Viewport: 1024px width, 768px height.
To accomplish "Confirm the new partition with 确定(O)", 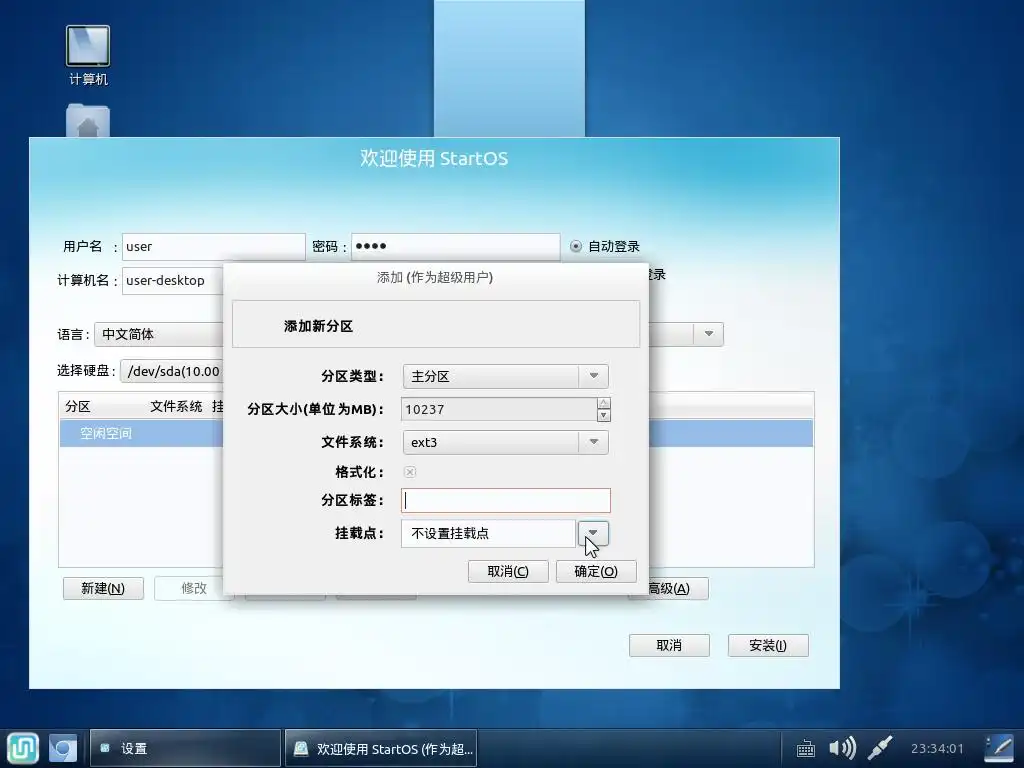I will point(596,571).
